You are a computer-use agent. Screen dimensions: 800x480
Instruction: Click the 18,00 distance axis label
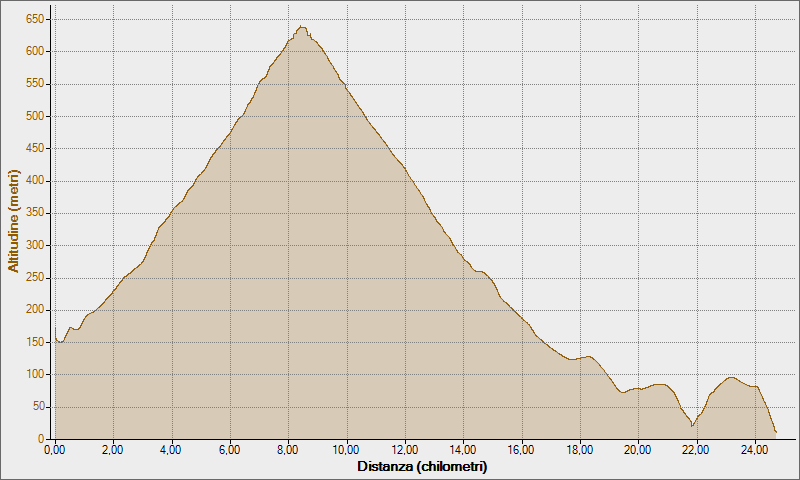tap(580, 450)
